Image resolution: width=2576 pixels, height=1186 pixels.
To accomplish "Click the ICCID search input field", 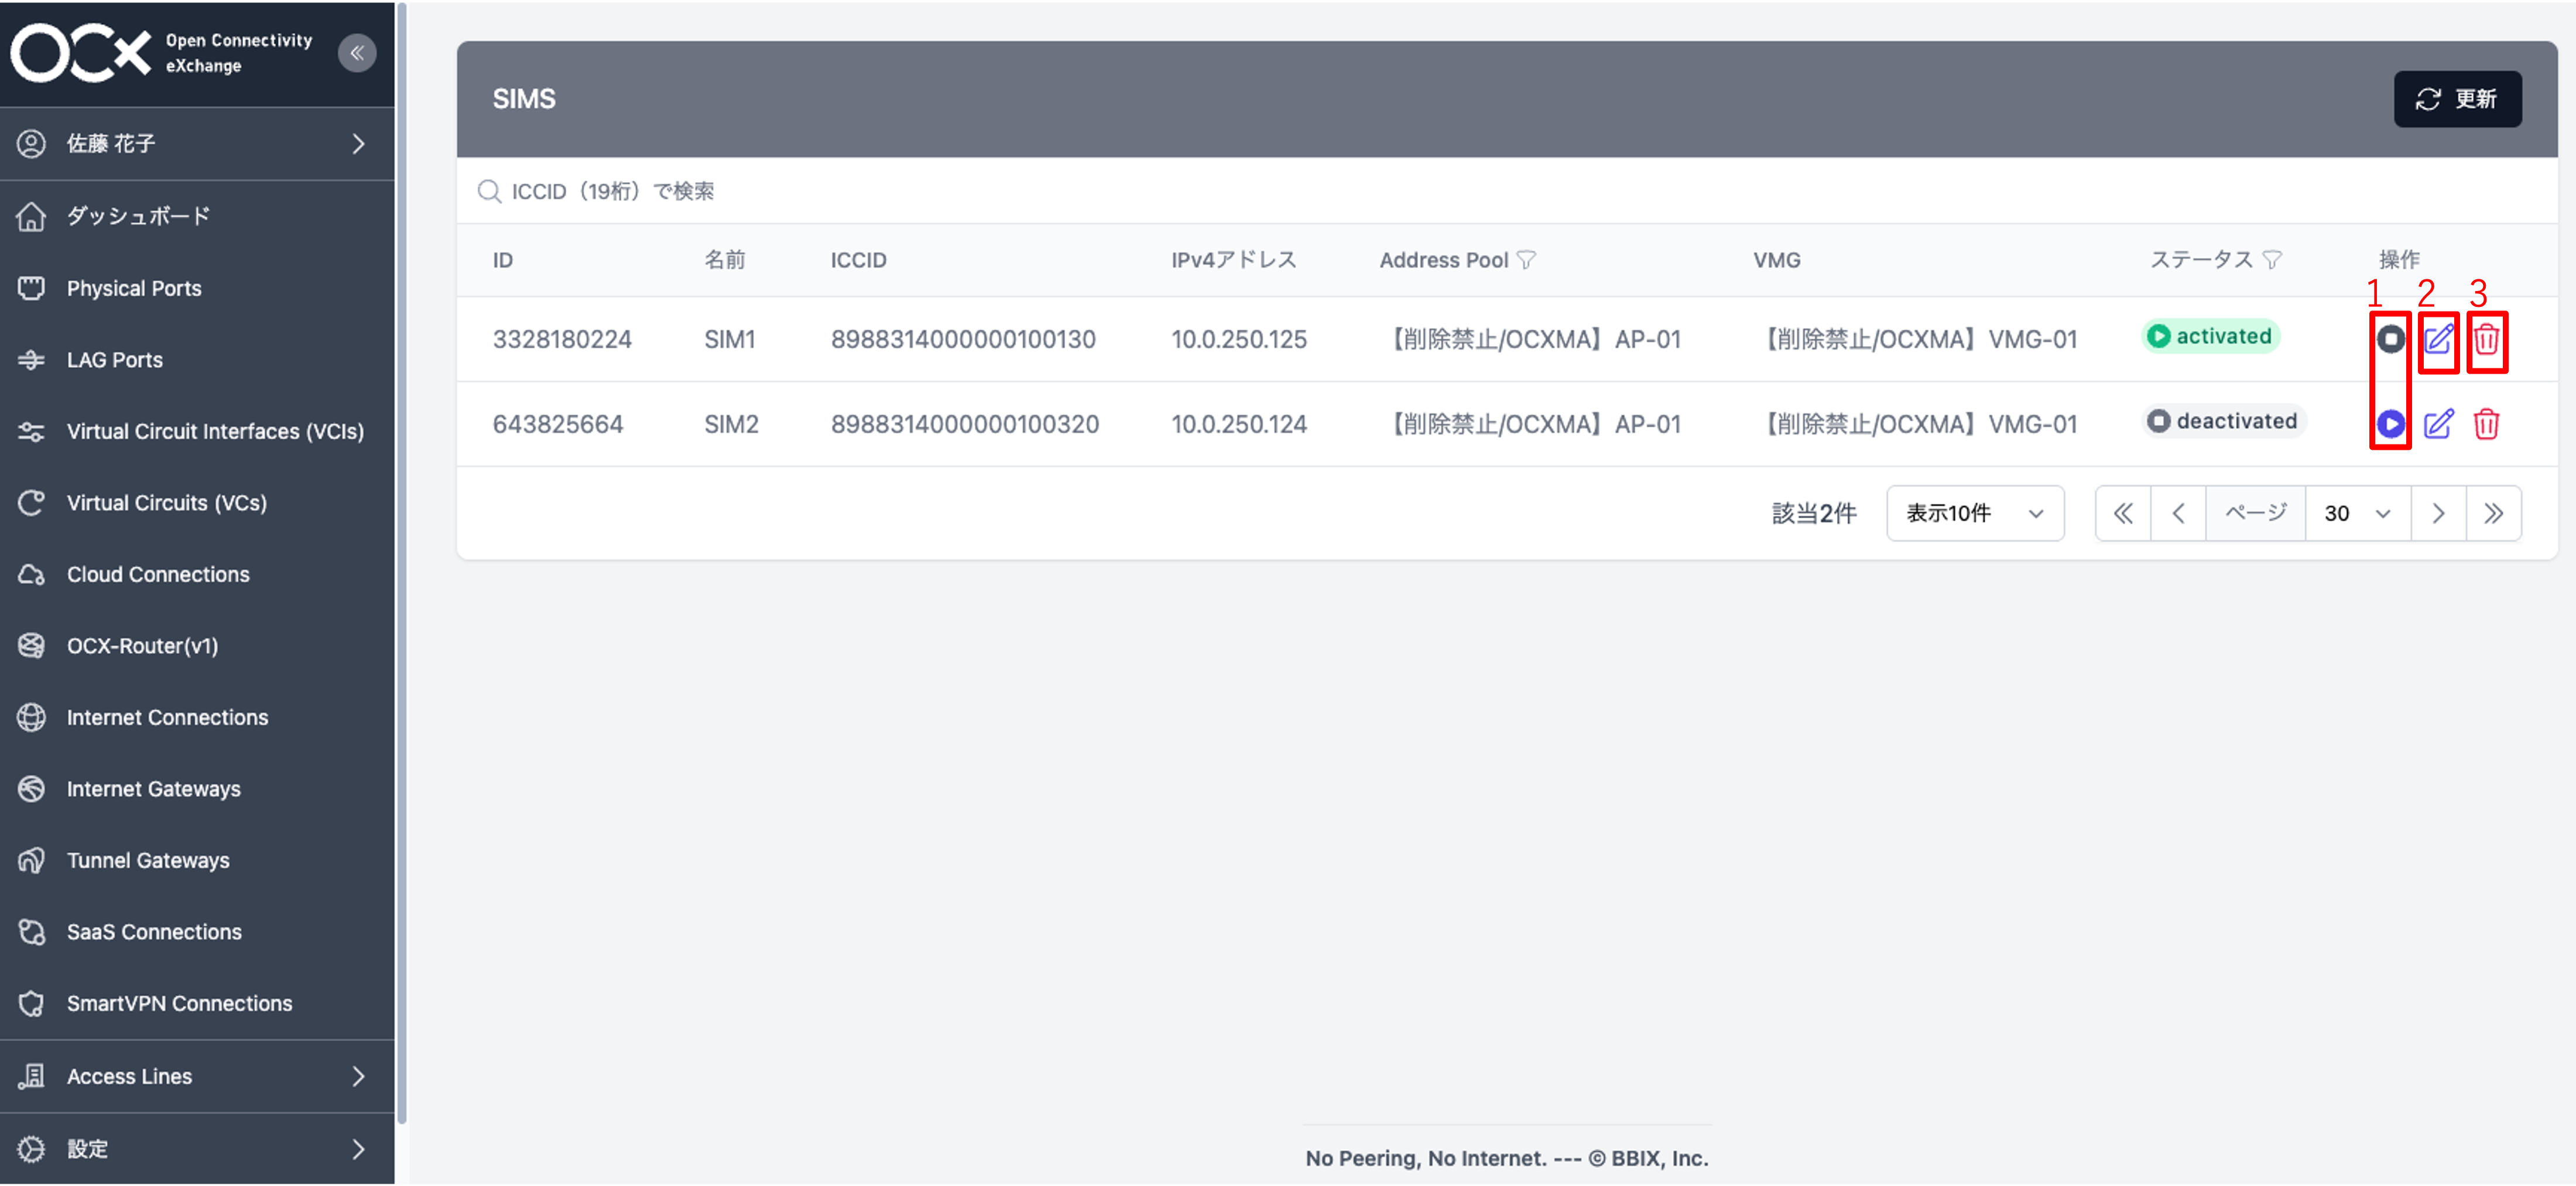I will [1507, 191].
